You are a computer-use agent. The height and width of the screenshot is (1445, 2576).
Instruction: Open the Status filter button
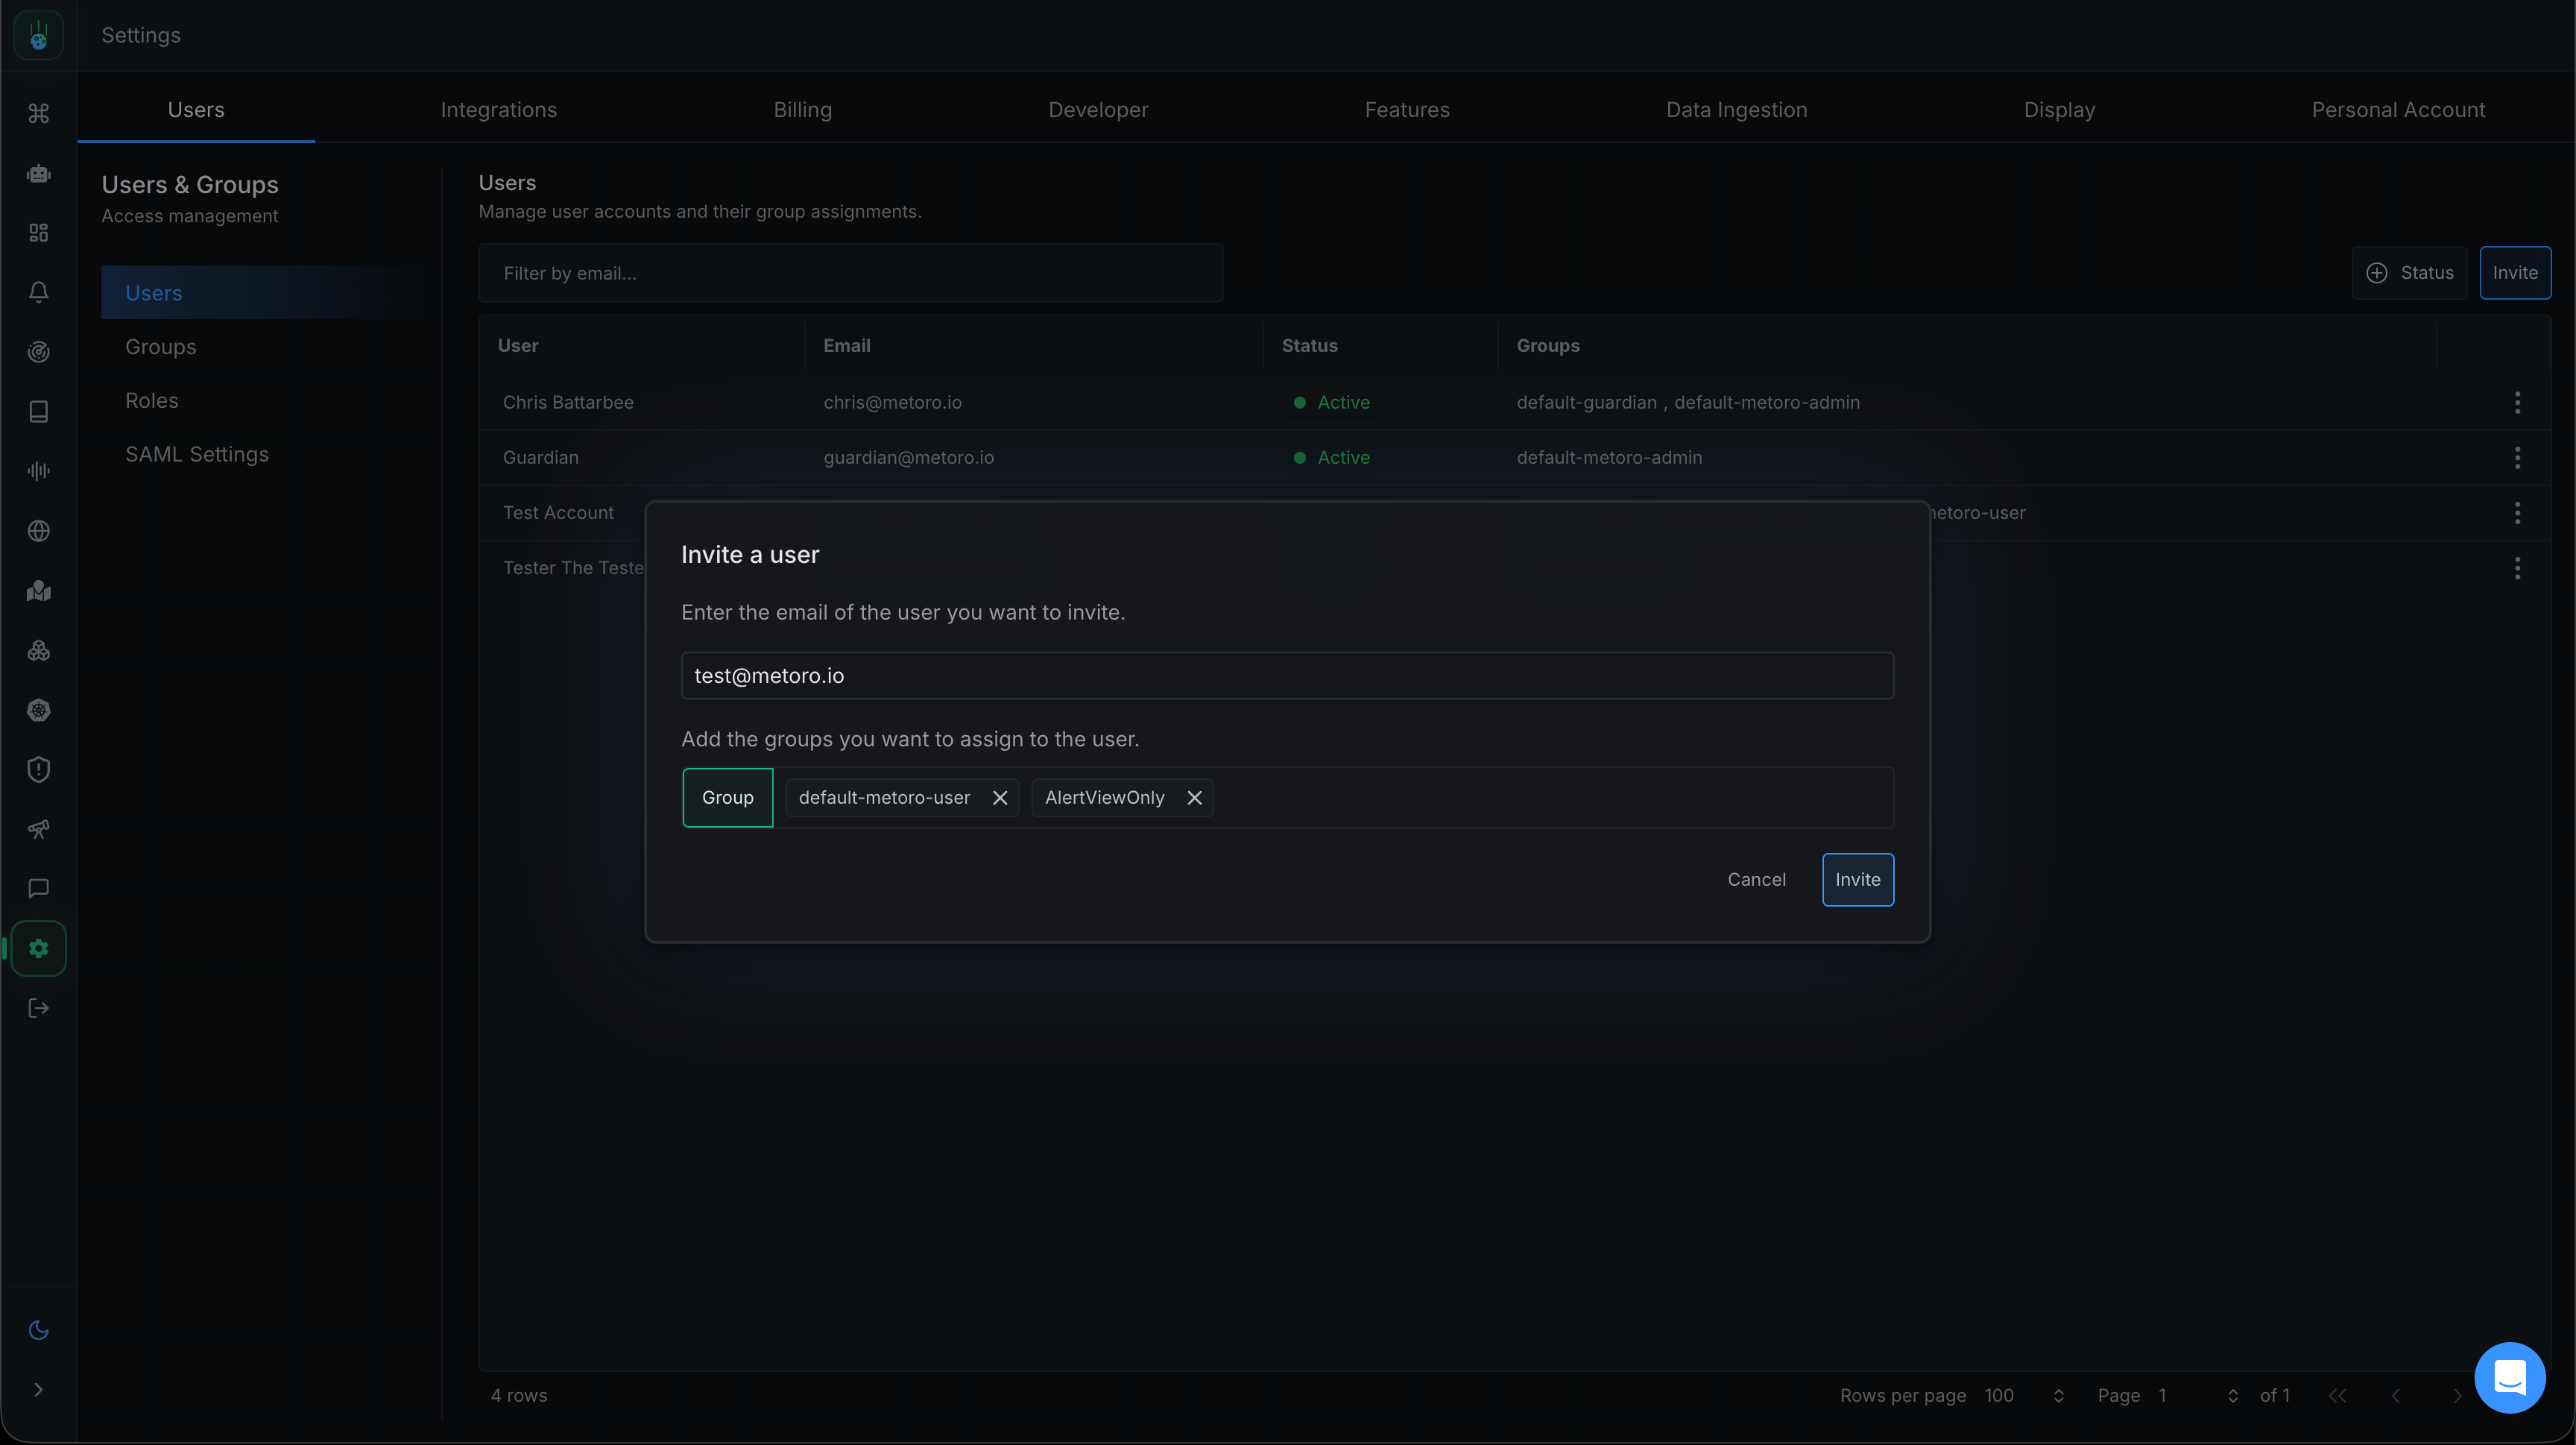(2409, 273)
